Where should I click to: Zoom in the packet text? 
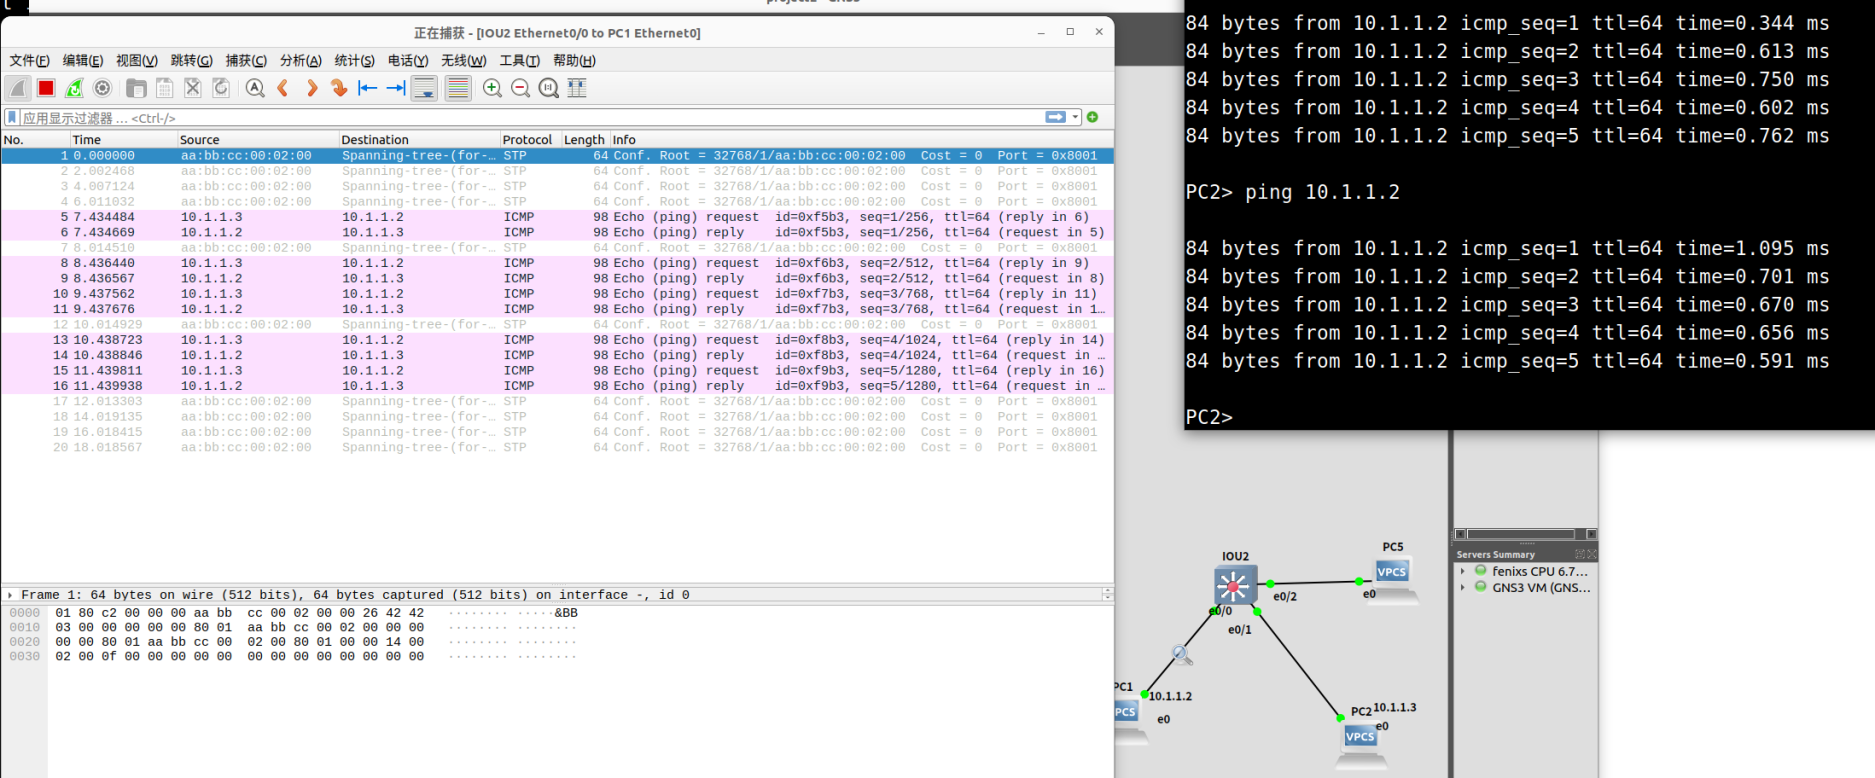[492, 88]
